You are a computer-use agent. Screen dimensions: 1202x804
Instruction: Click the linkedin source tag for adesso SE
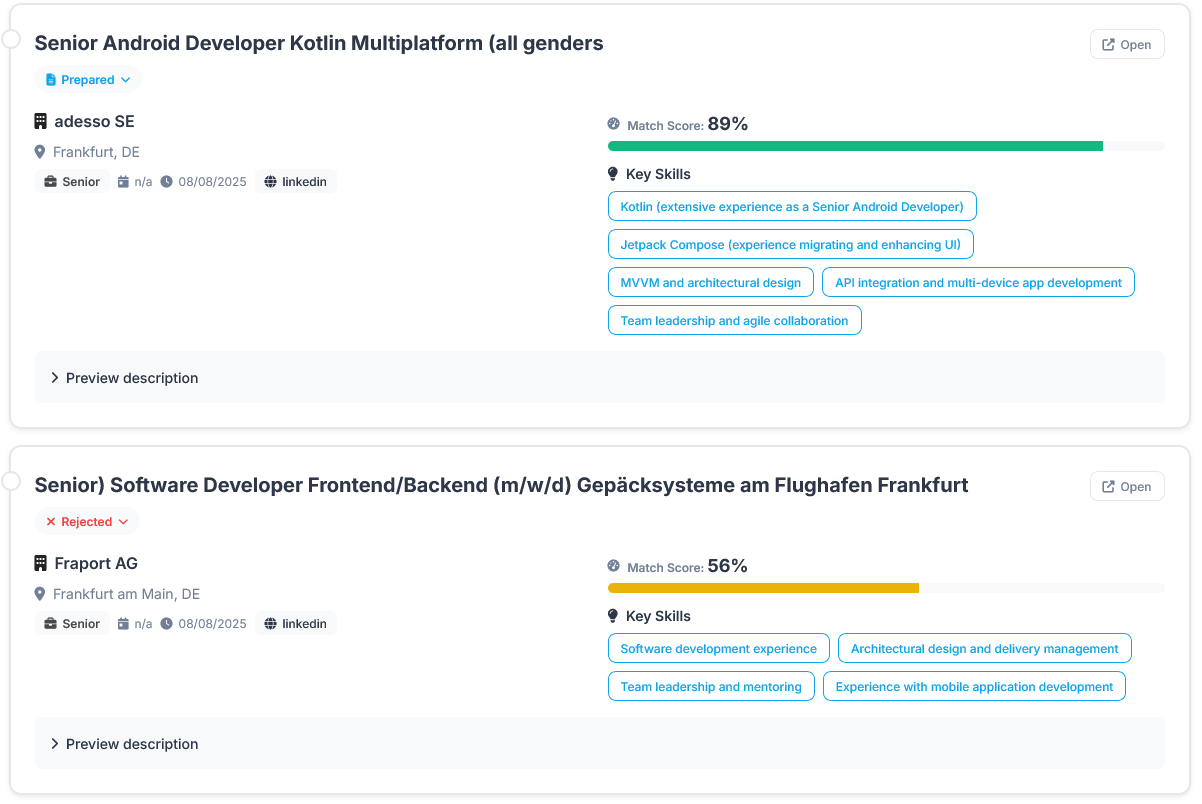coord(296,182)
